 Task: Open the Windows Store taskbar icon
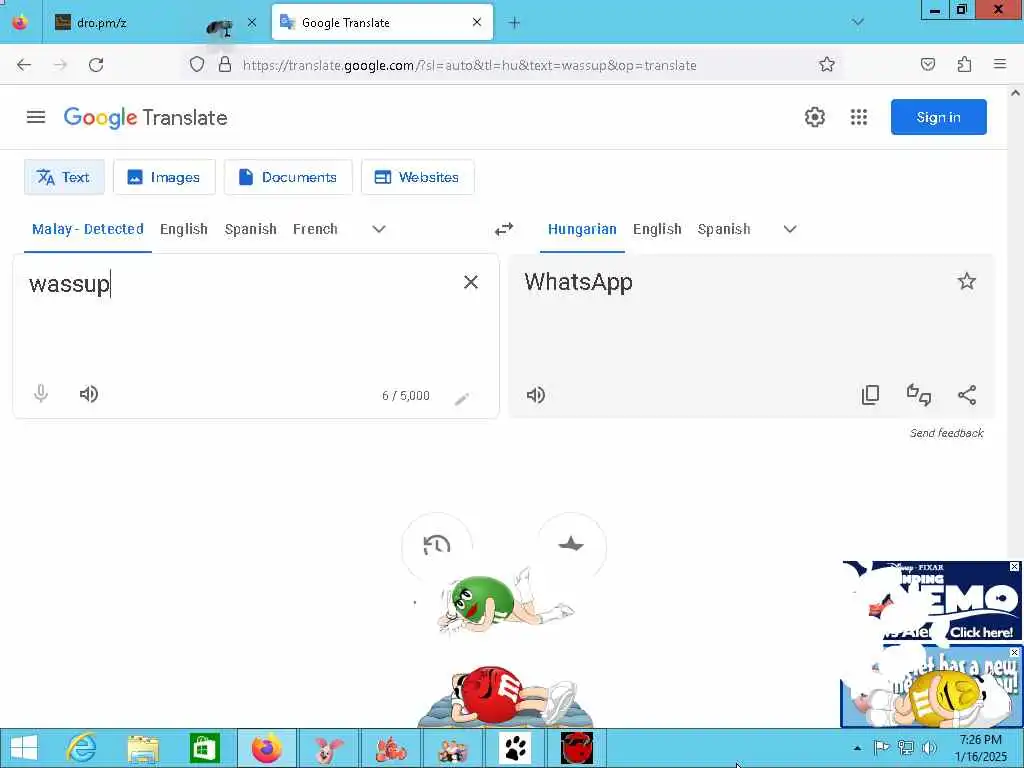pyautogui.click(x=204, y=748)
